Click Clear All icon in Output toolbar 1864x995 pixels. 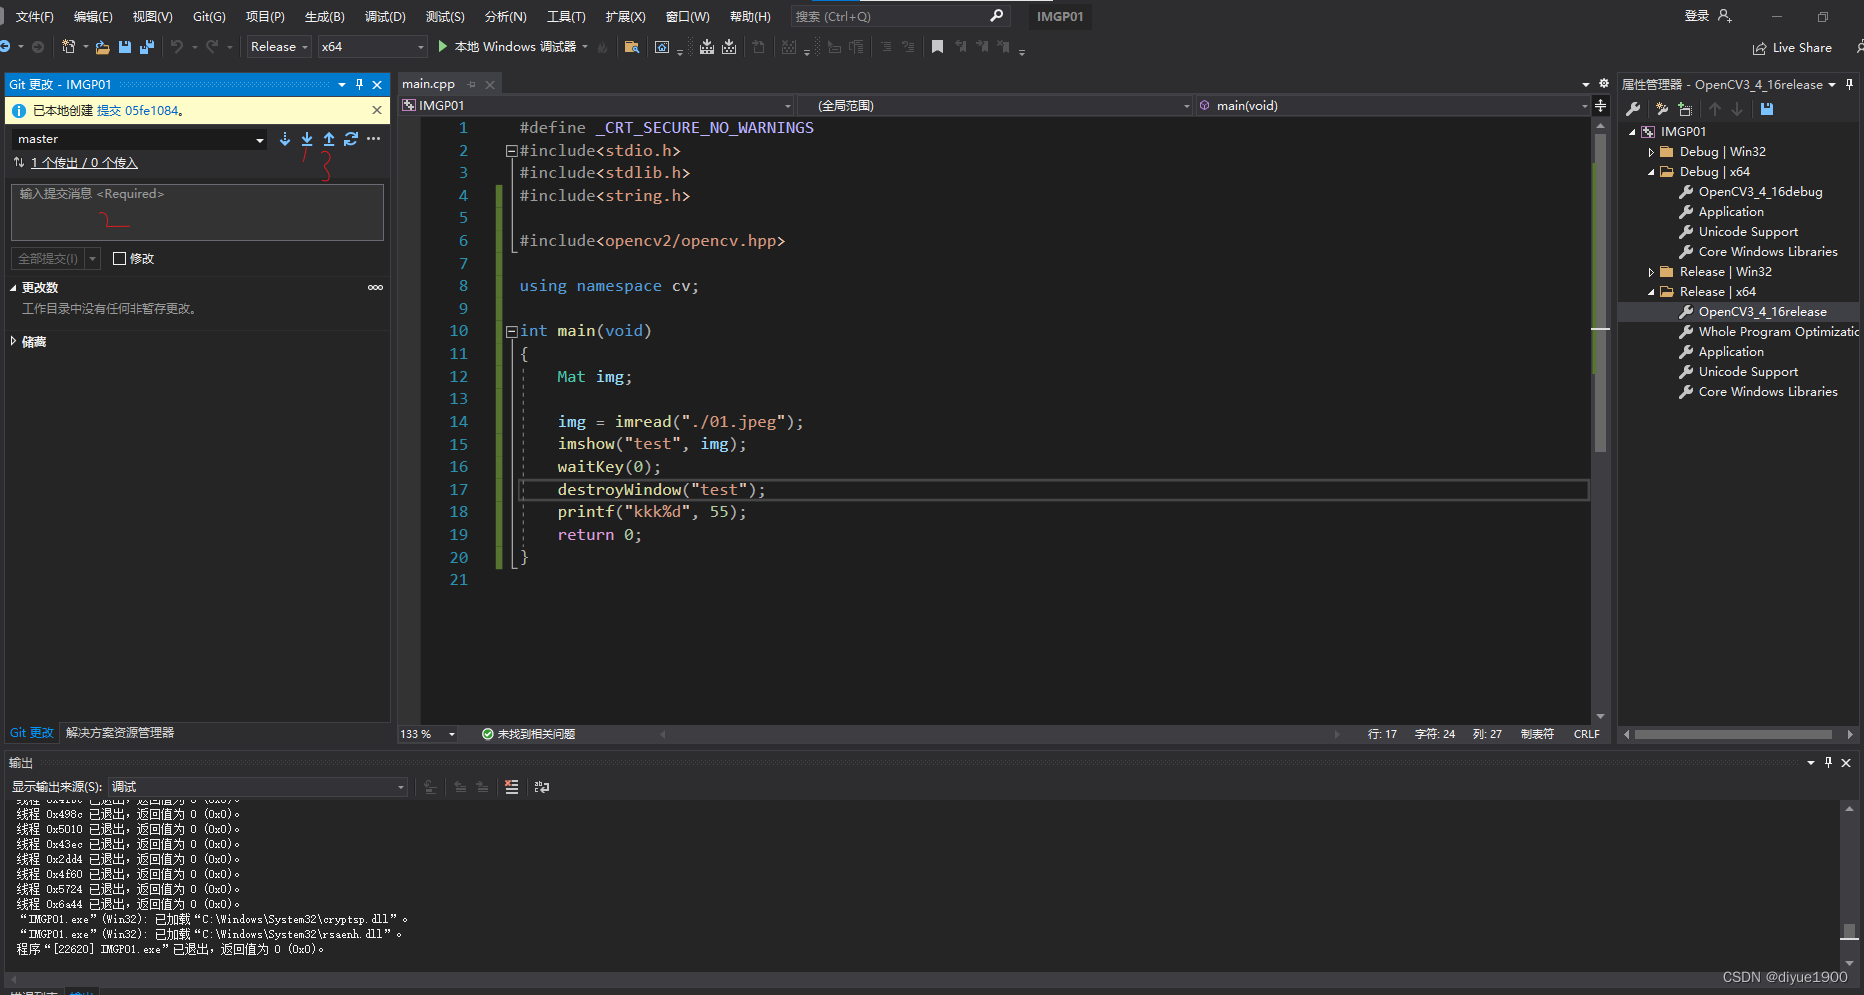[x=512, y=787]
